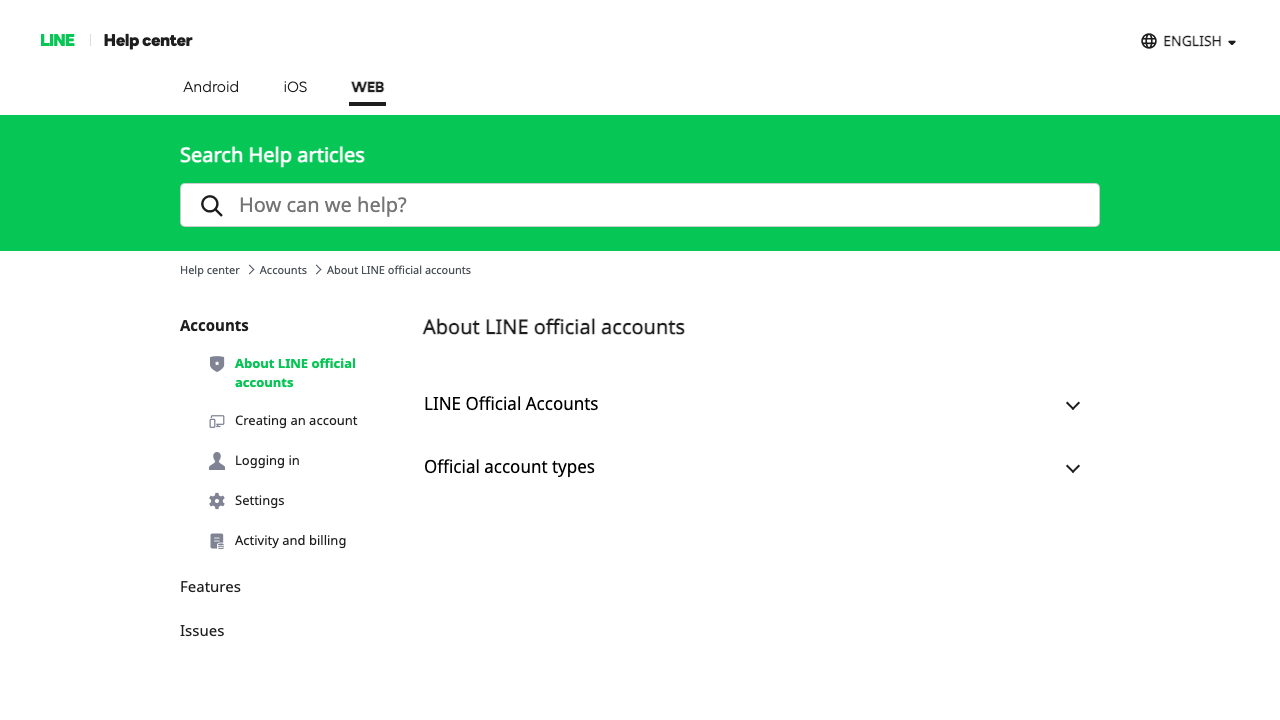Click chevron next to Official account types
1280x720 pixels.
pos(1073,469)
